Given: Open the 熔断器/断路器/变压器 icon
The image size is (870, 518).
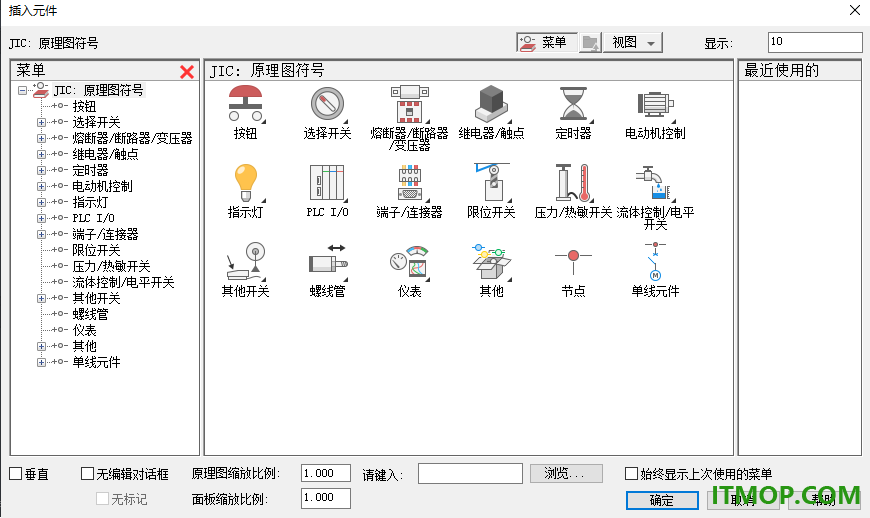Looking at the screenshot, I should (x=409, y=104).
